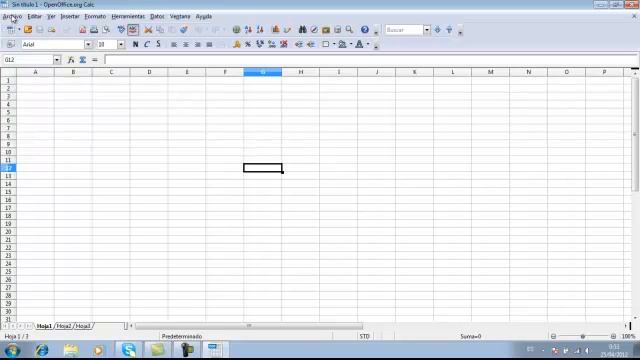Click inside the Buscar search field
The width and height of the screenshot is (640, 360).
(x=404, y=30)
